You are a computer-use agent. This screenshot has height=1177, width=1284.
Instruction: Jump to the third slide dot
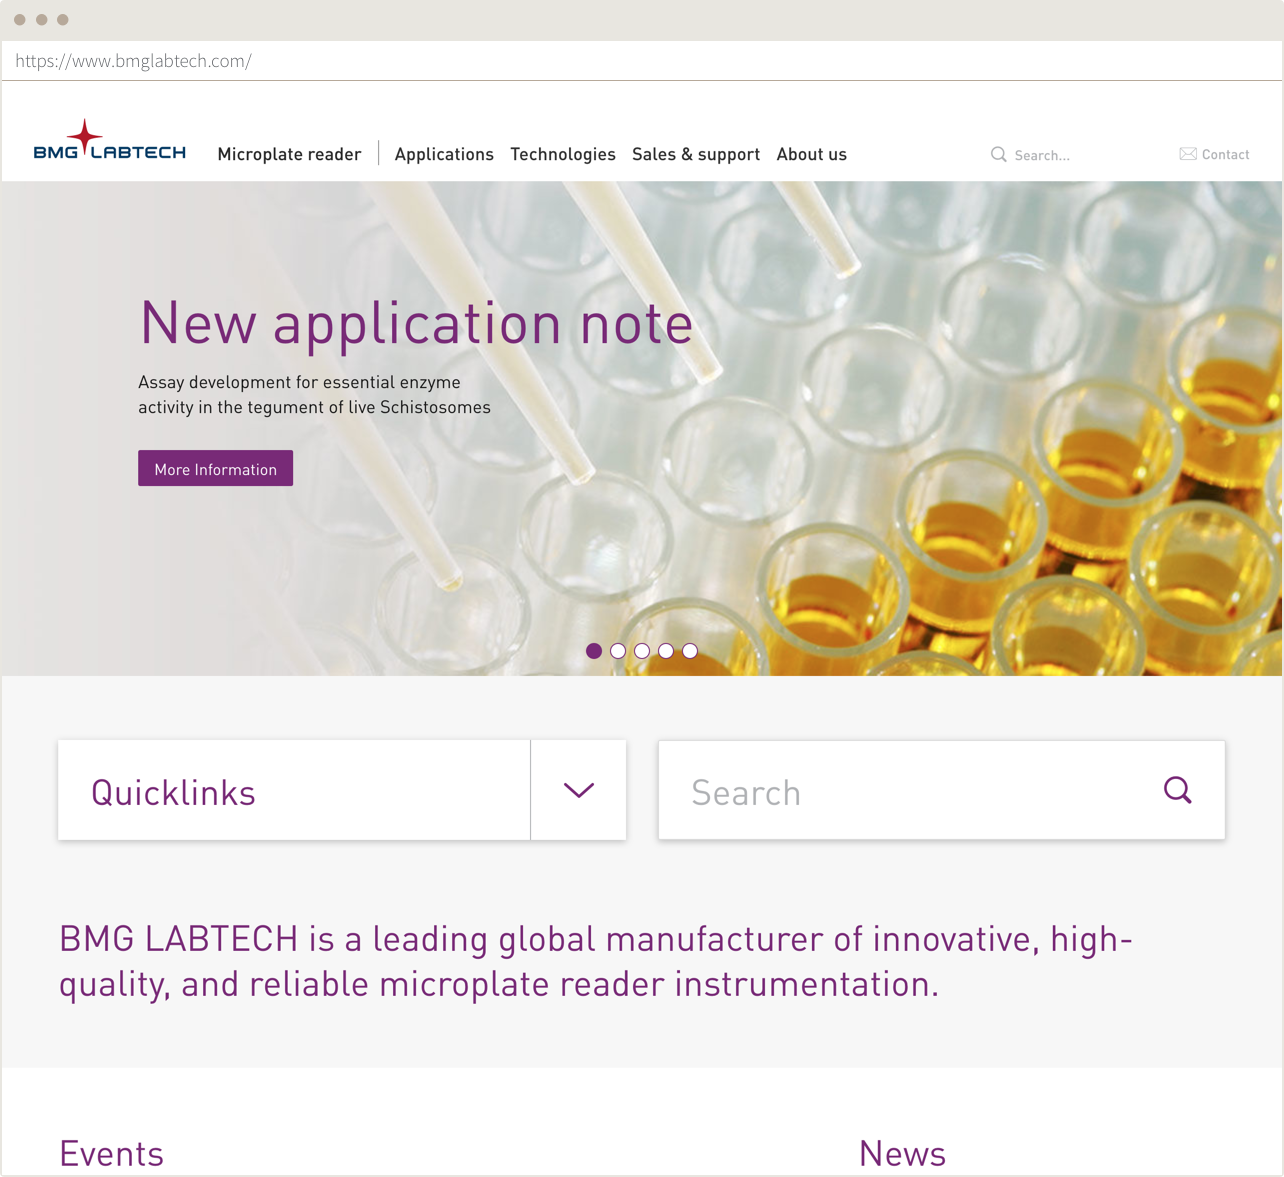[642, 651]
